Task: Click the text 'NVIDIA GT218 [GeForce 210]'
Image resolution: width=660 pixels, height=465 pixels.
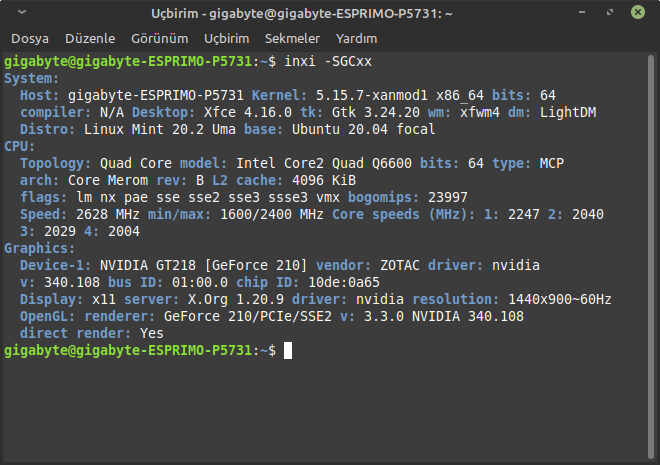Action: (x=204, y=265)
